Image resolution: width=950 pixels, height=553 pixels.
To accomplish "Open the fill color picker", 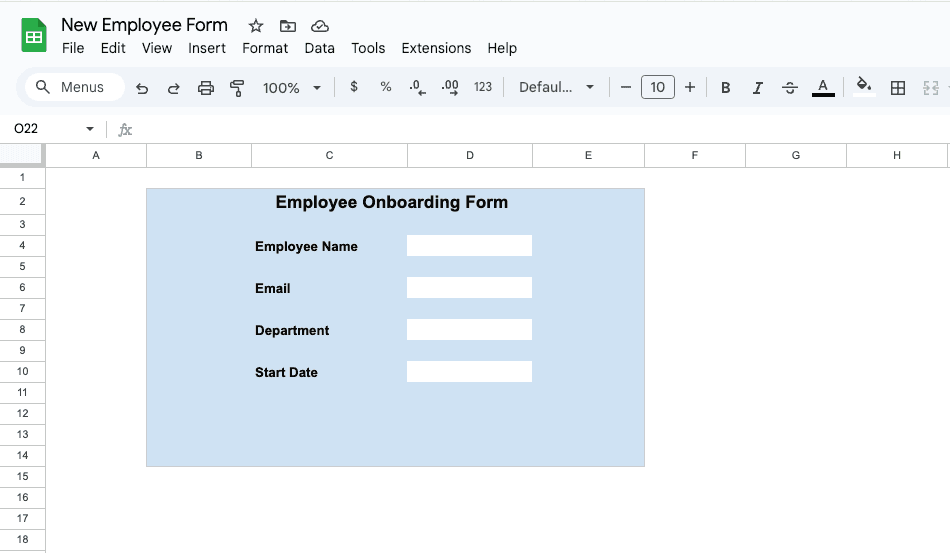I will [x=864, y=87].
